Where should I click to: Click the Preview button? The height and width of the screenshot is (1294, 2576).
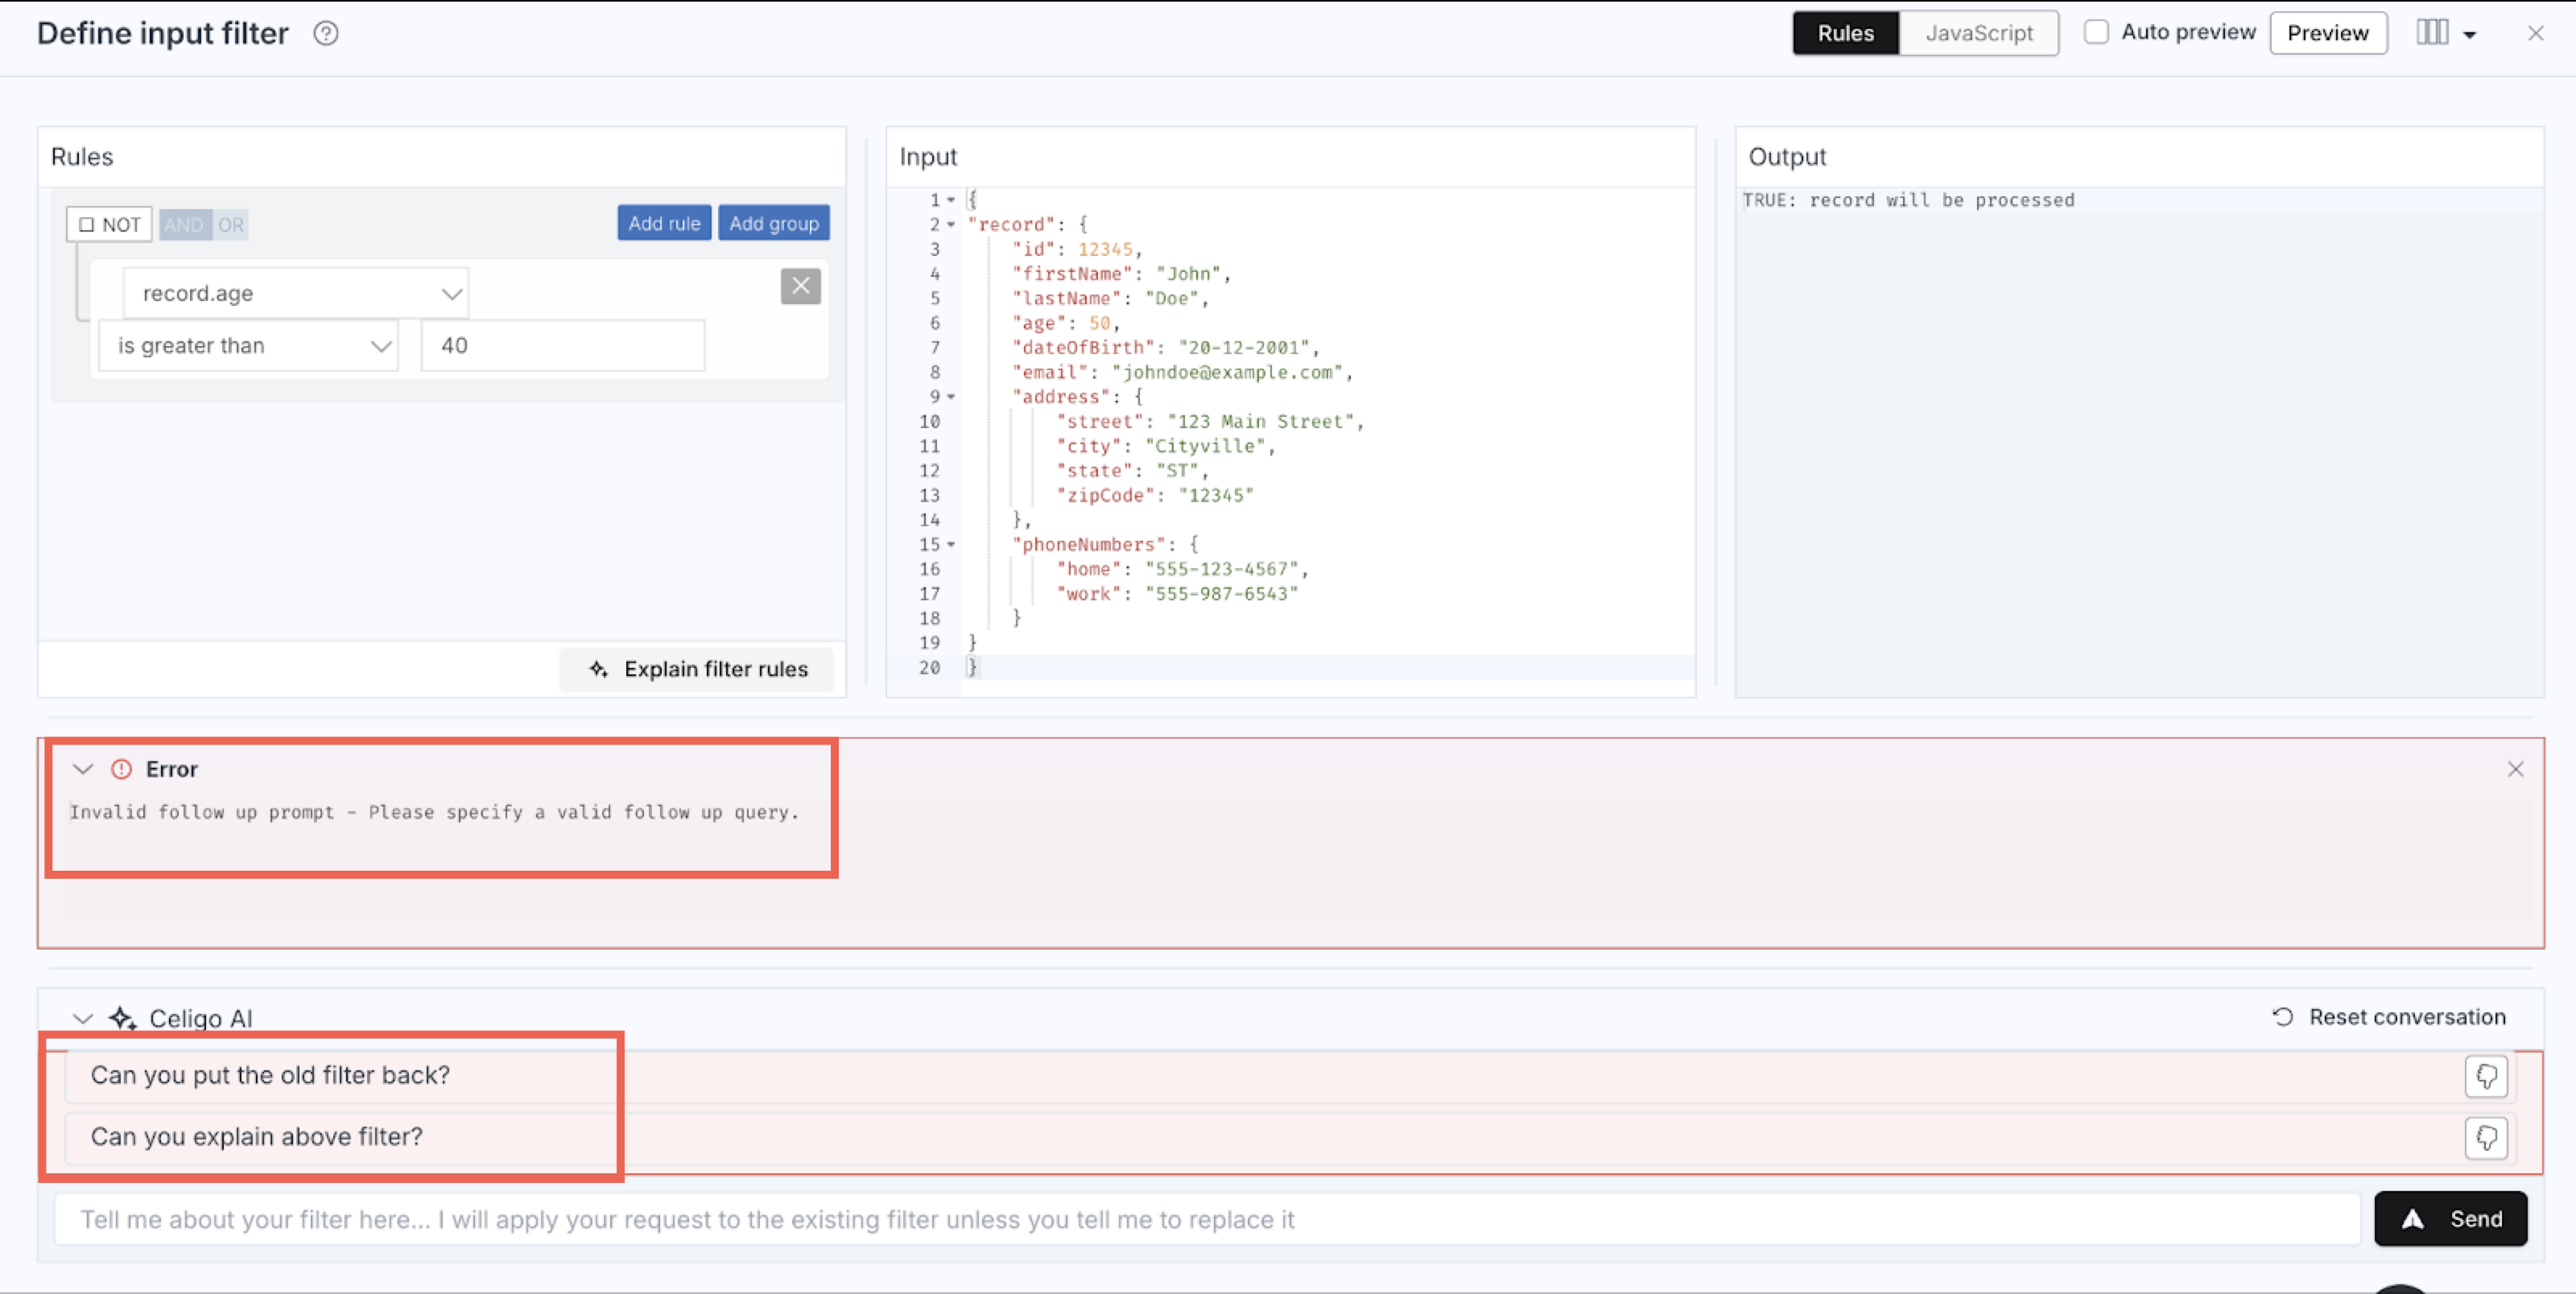(x=2328, y=33)
